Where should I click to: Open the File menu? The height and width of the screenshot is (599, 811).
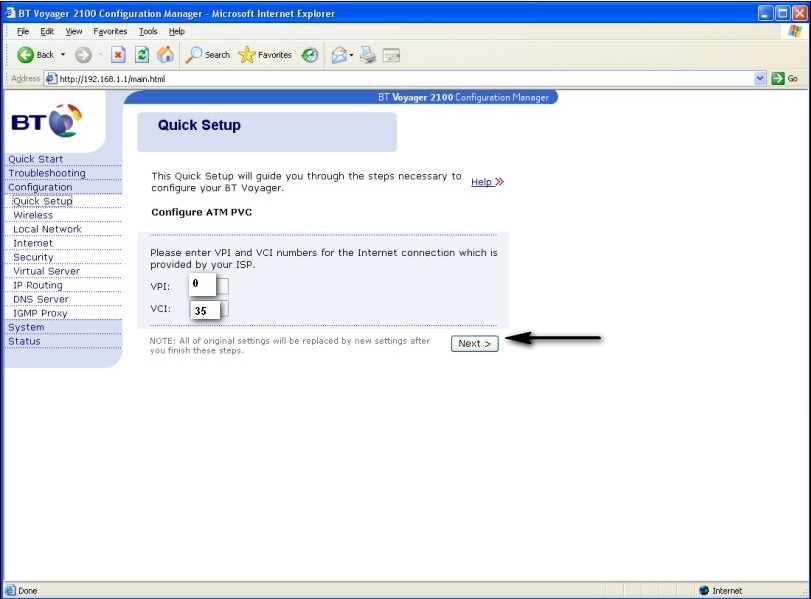click(23, 31)
